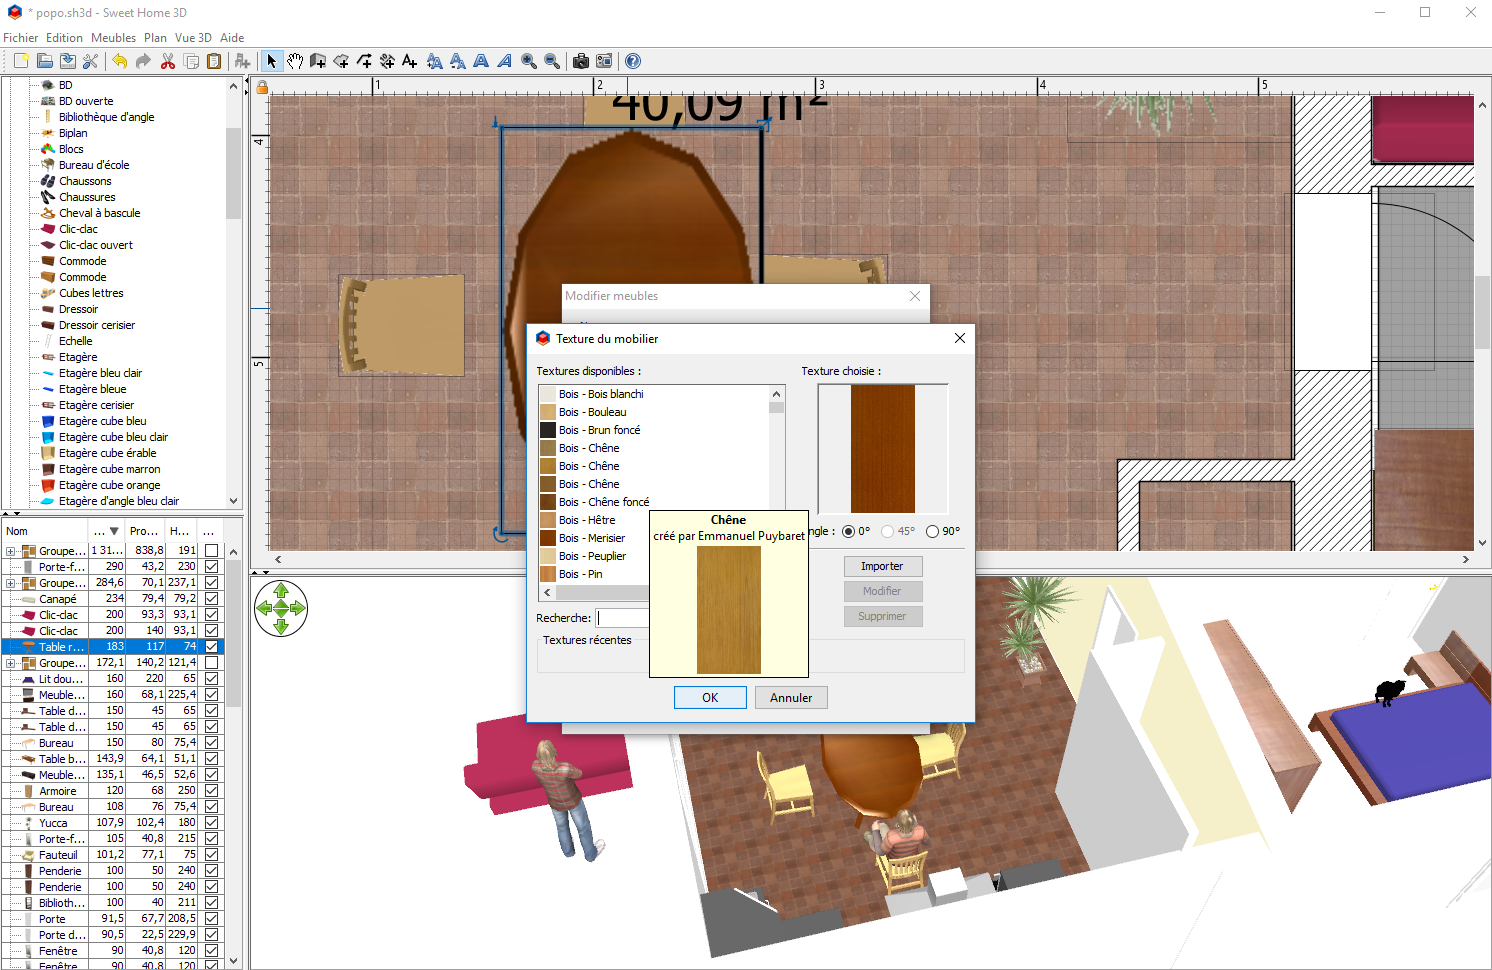
Task: Pick the Bois - Merisier texture swatch
Action: click(548, 538)
